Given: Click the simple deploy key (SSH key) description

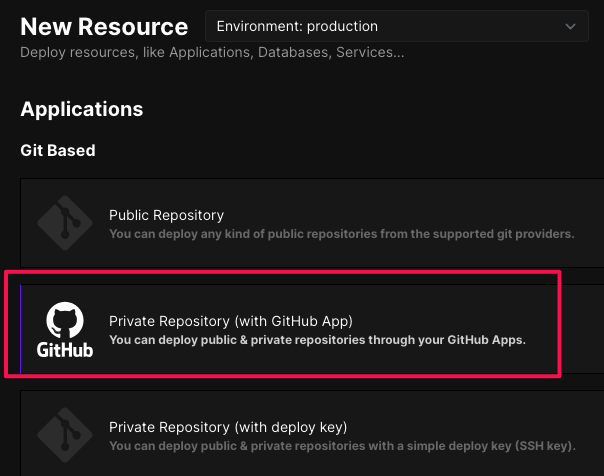Looking at the screenshot, I should point(342,446).
